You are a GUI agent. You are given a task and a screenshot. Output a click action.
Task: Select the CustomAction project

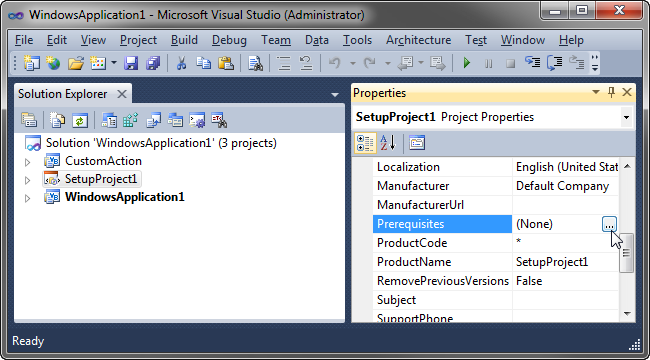103,161
